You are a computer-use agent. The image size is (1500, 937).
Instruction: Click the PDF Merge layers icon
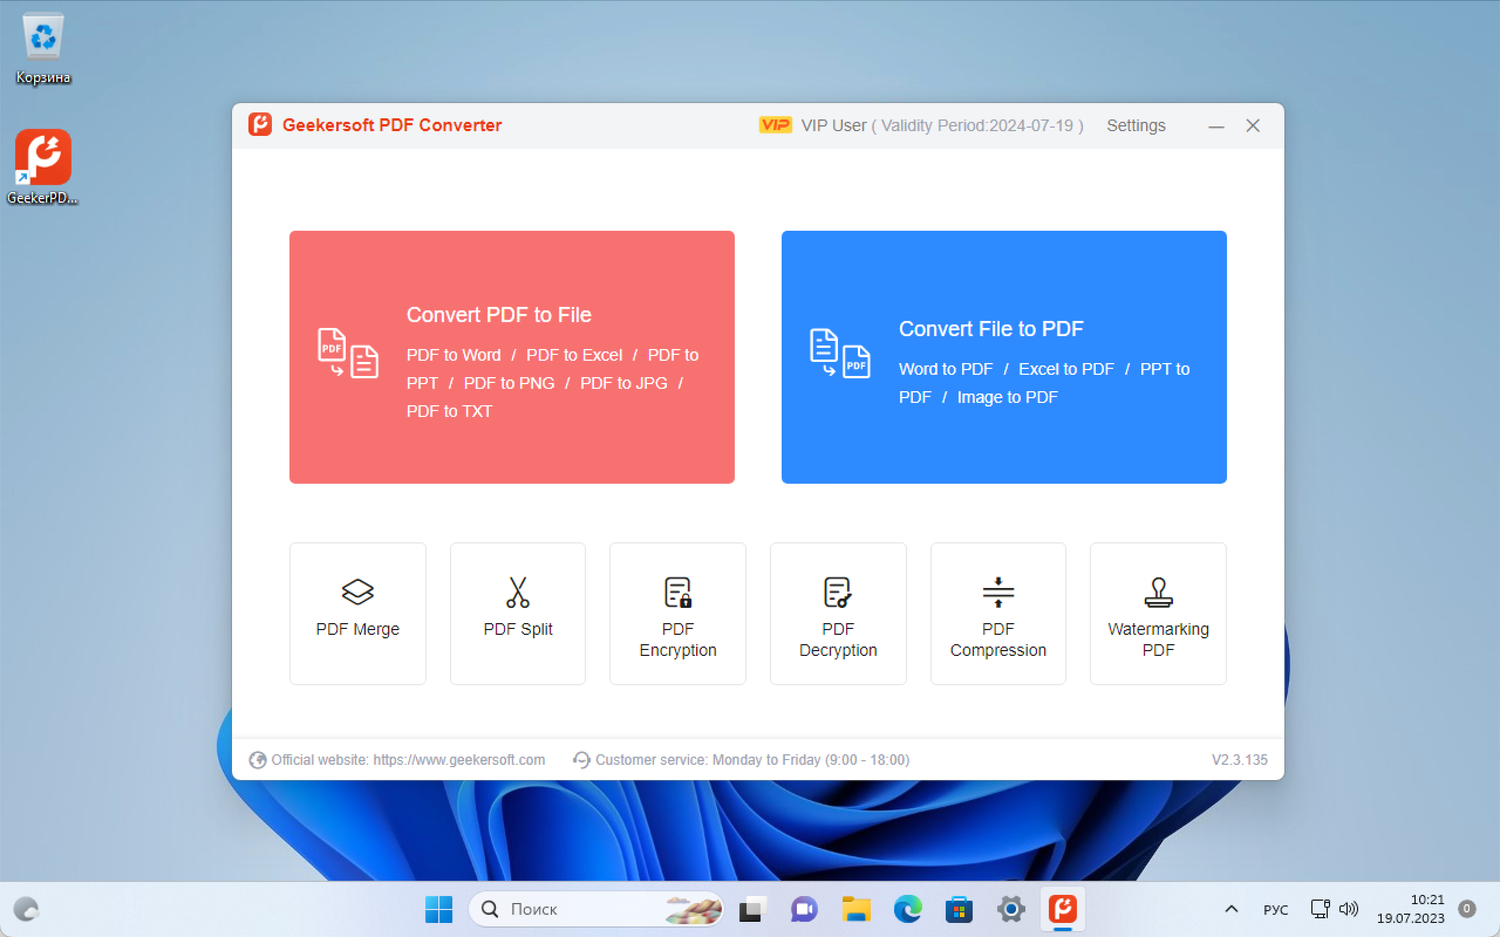[x=358, y=592]
